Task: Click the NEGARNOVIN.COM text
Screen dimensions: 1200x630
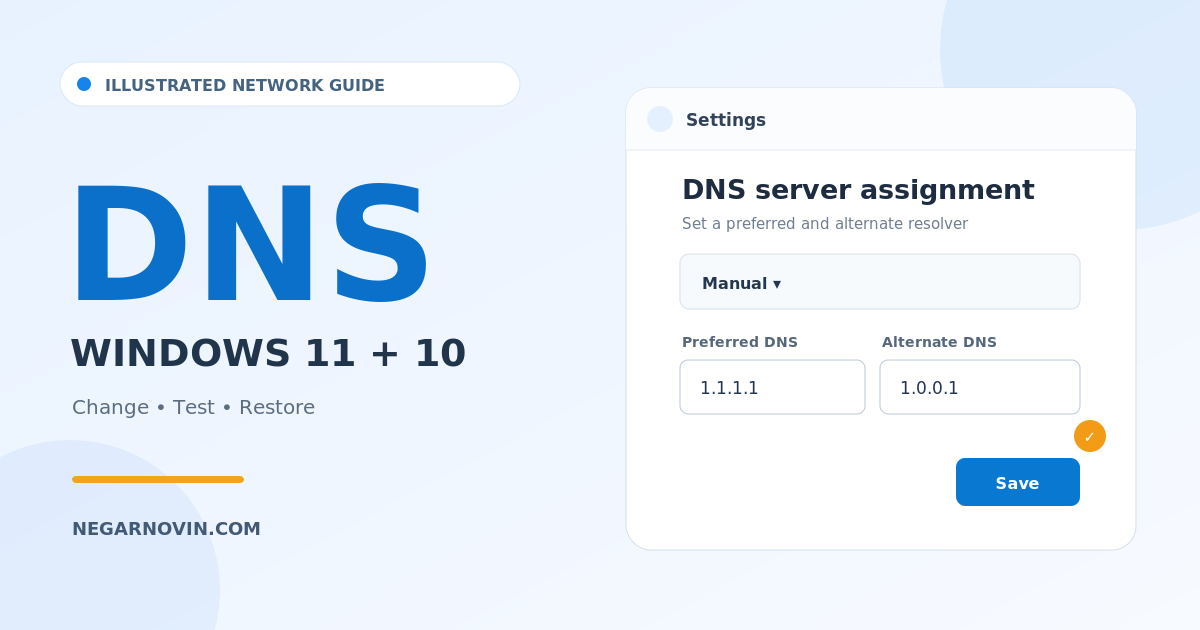Action: tap(166, 529)
